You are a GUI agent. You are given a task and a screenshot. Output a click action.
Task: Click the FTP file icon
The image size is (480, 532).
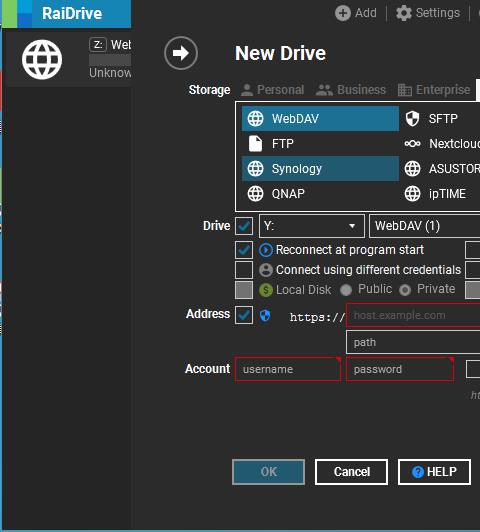coord(255,144)
